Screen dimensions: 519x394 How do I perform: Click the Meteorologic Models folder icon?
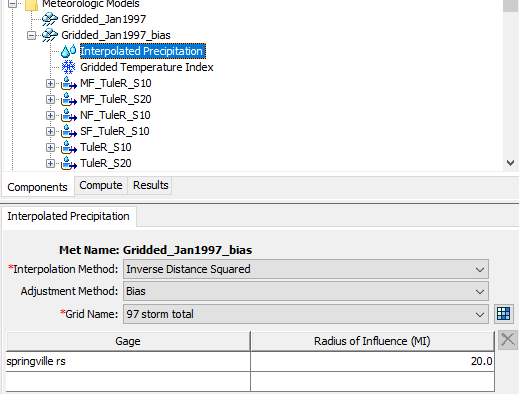pos(31,5)
